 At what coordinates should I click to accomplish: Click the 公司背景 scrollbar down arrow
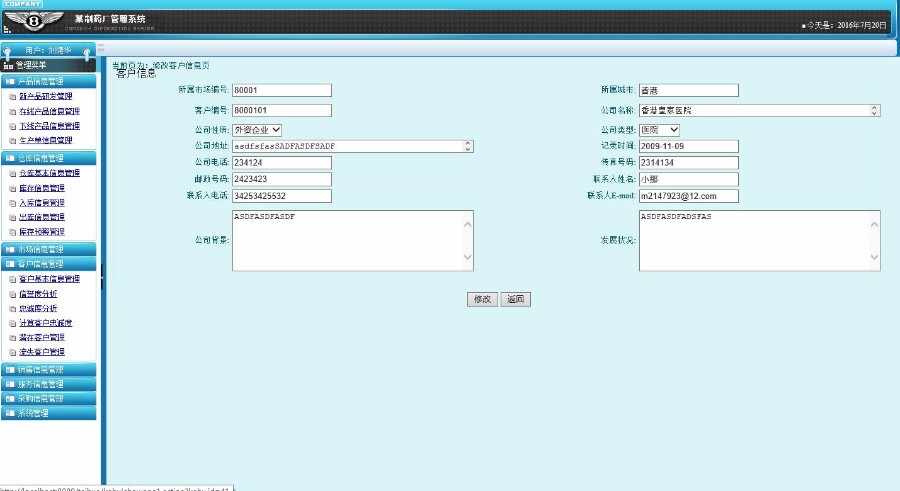pyautogui.click(x=467, y=257)
